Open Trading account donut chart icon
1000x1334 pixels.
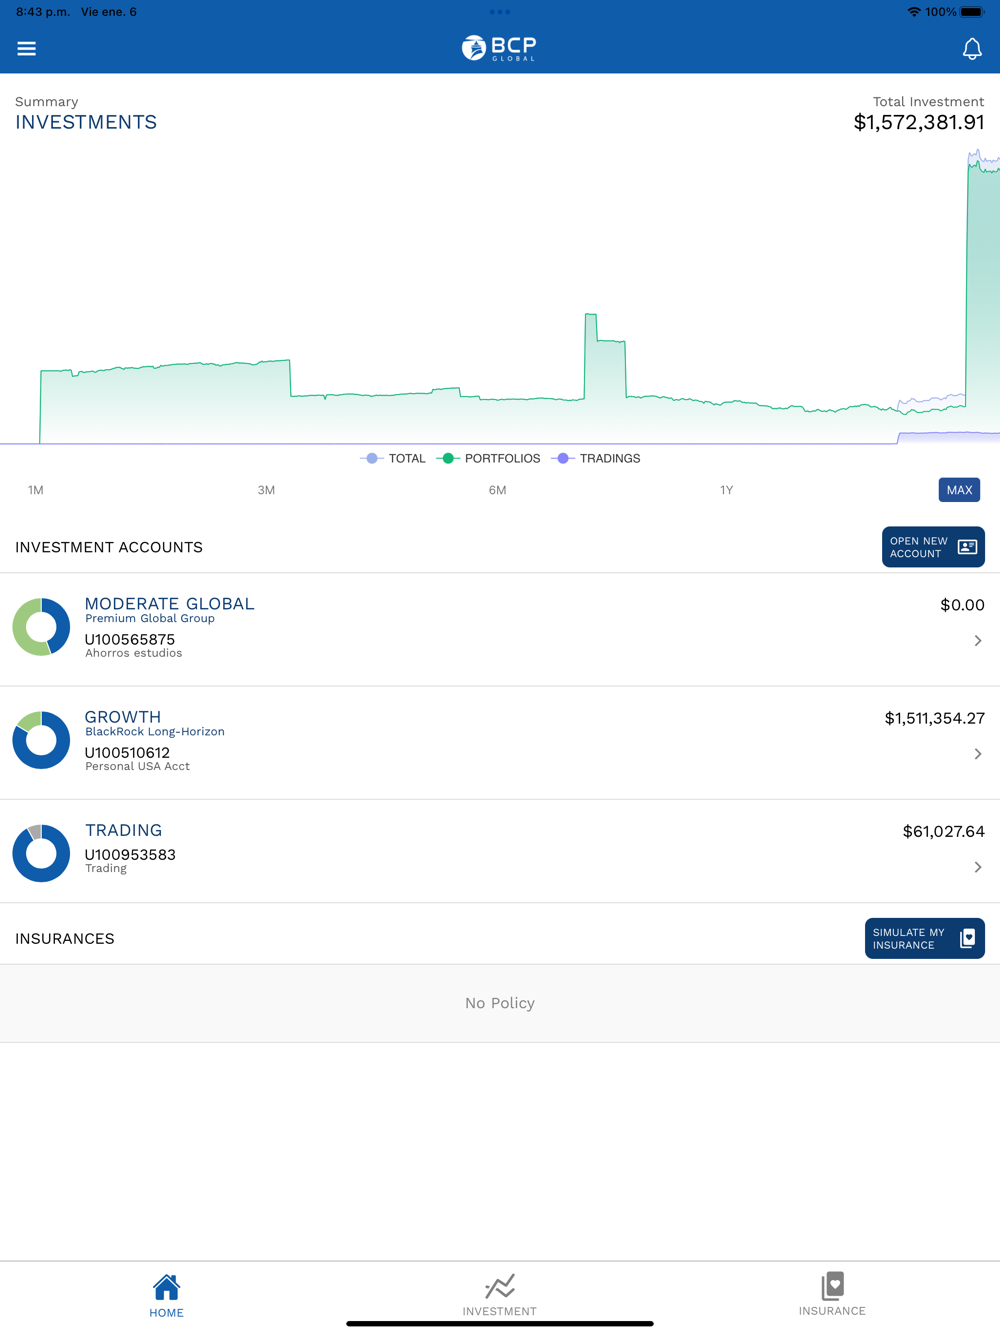41,853
